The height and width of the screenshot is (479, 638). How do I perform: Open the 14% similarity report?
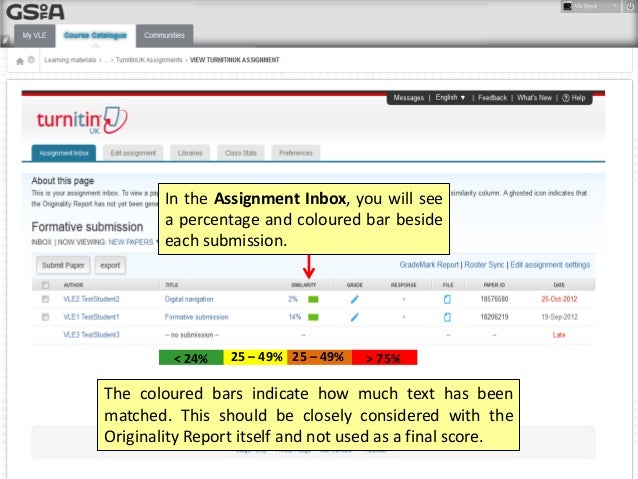click(295, 317)
